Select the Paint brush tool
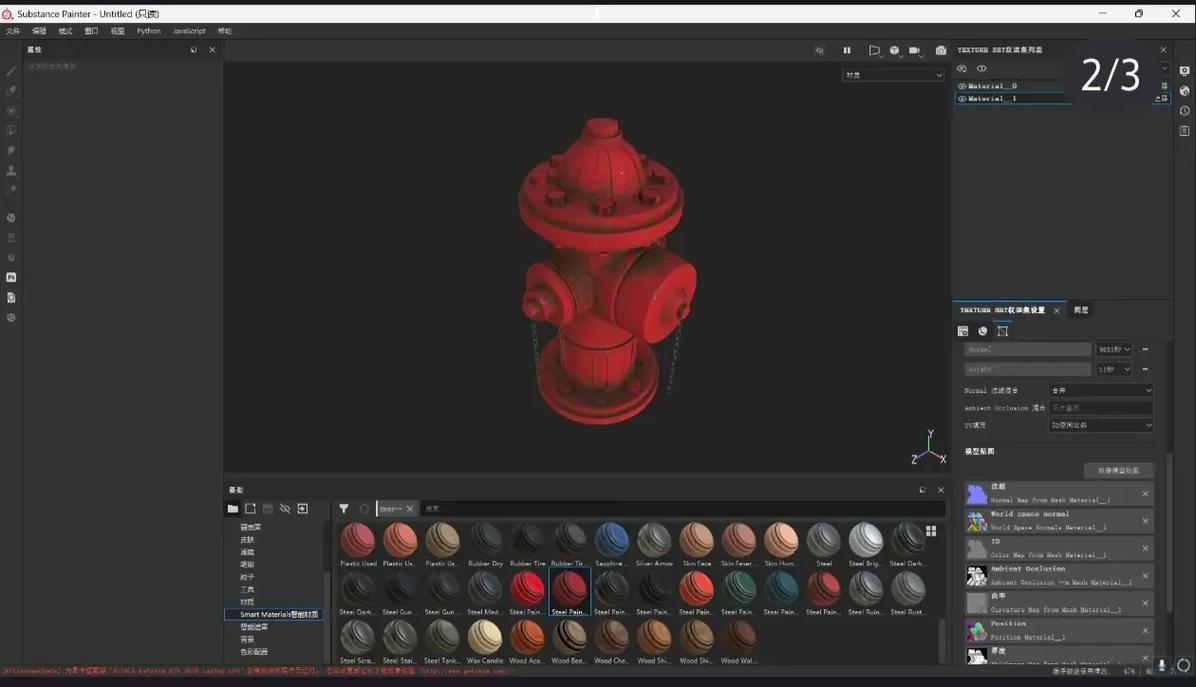The width and height of the screenshot is (1196, 687). tap(11, 71)
